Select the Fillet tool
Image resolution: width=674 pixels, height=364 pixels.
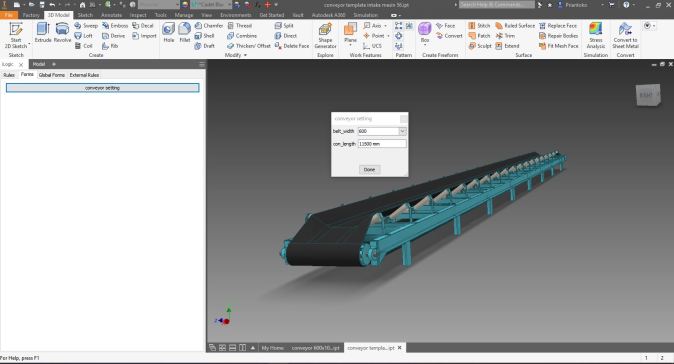tap(184, 33)
